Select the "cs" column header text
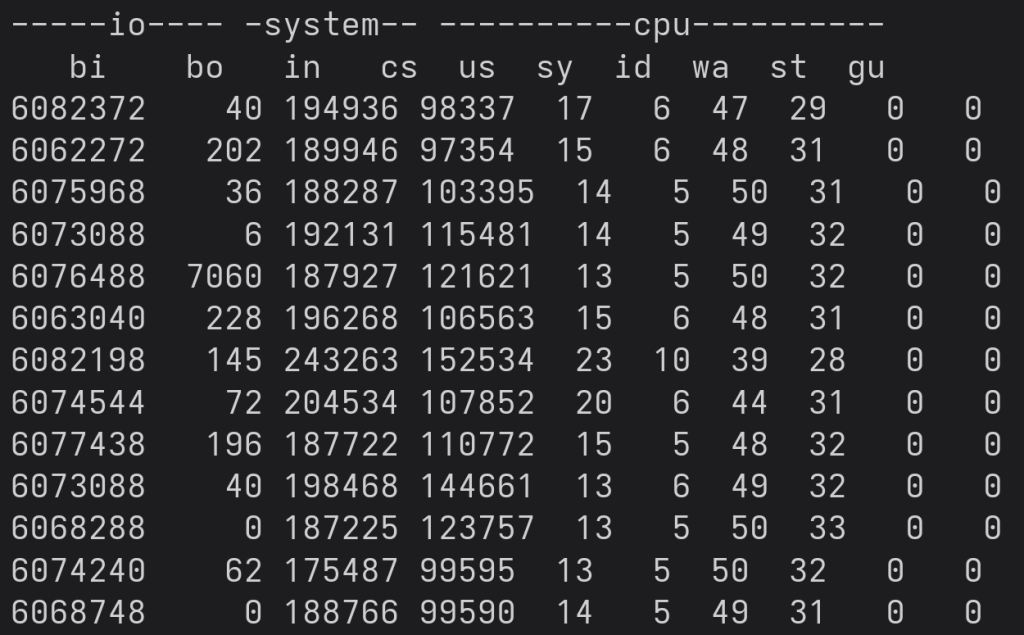This screenshot has width=1024, height=635. point(398,67)
